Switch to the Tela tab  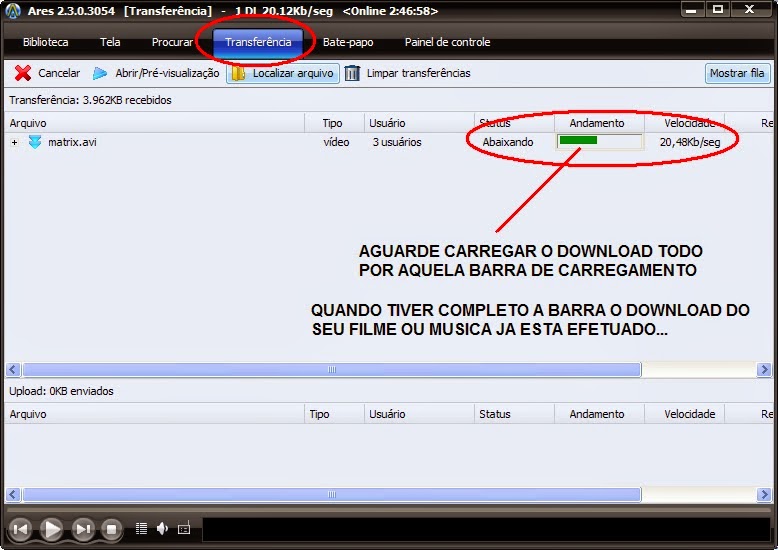click(110, 42)
